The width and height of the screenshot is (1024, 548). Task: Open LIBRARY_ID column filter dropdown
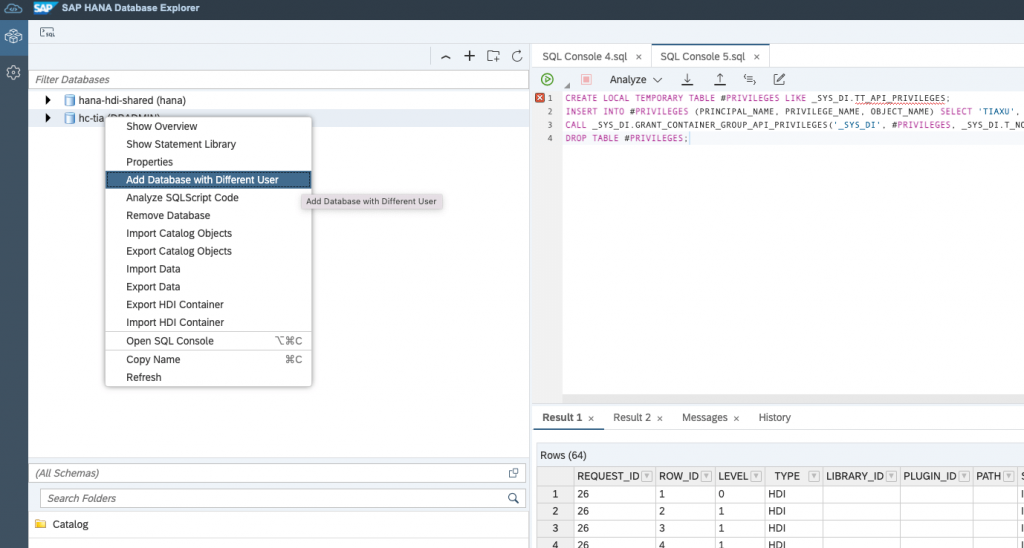[891, 476]
